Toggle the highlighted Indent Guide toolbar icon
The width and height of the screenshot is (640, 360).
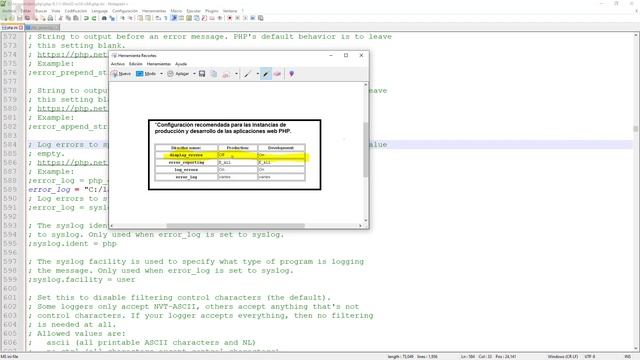pos(173,18)
